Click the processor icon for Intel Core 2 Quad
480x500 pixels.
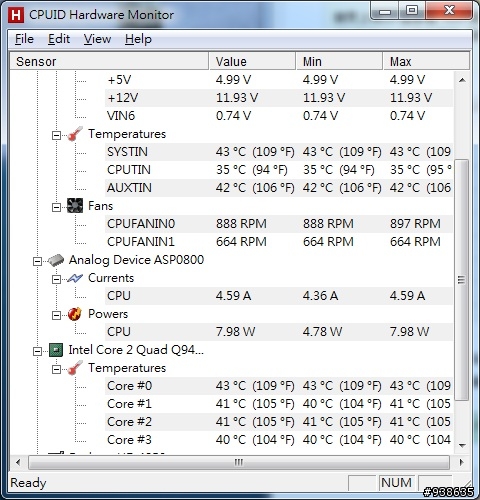pos(56,350)
